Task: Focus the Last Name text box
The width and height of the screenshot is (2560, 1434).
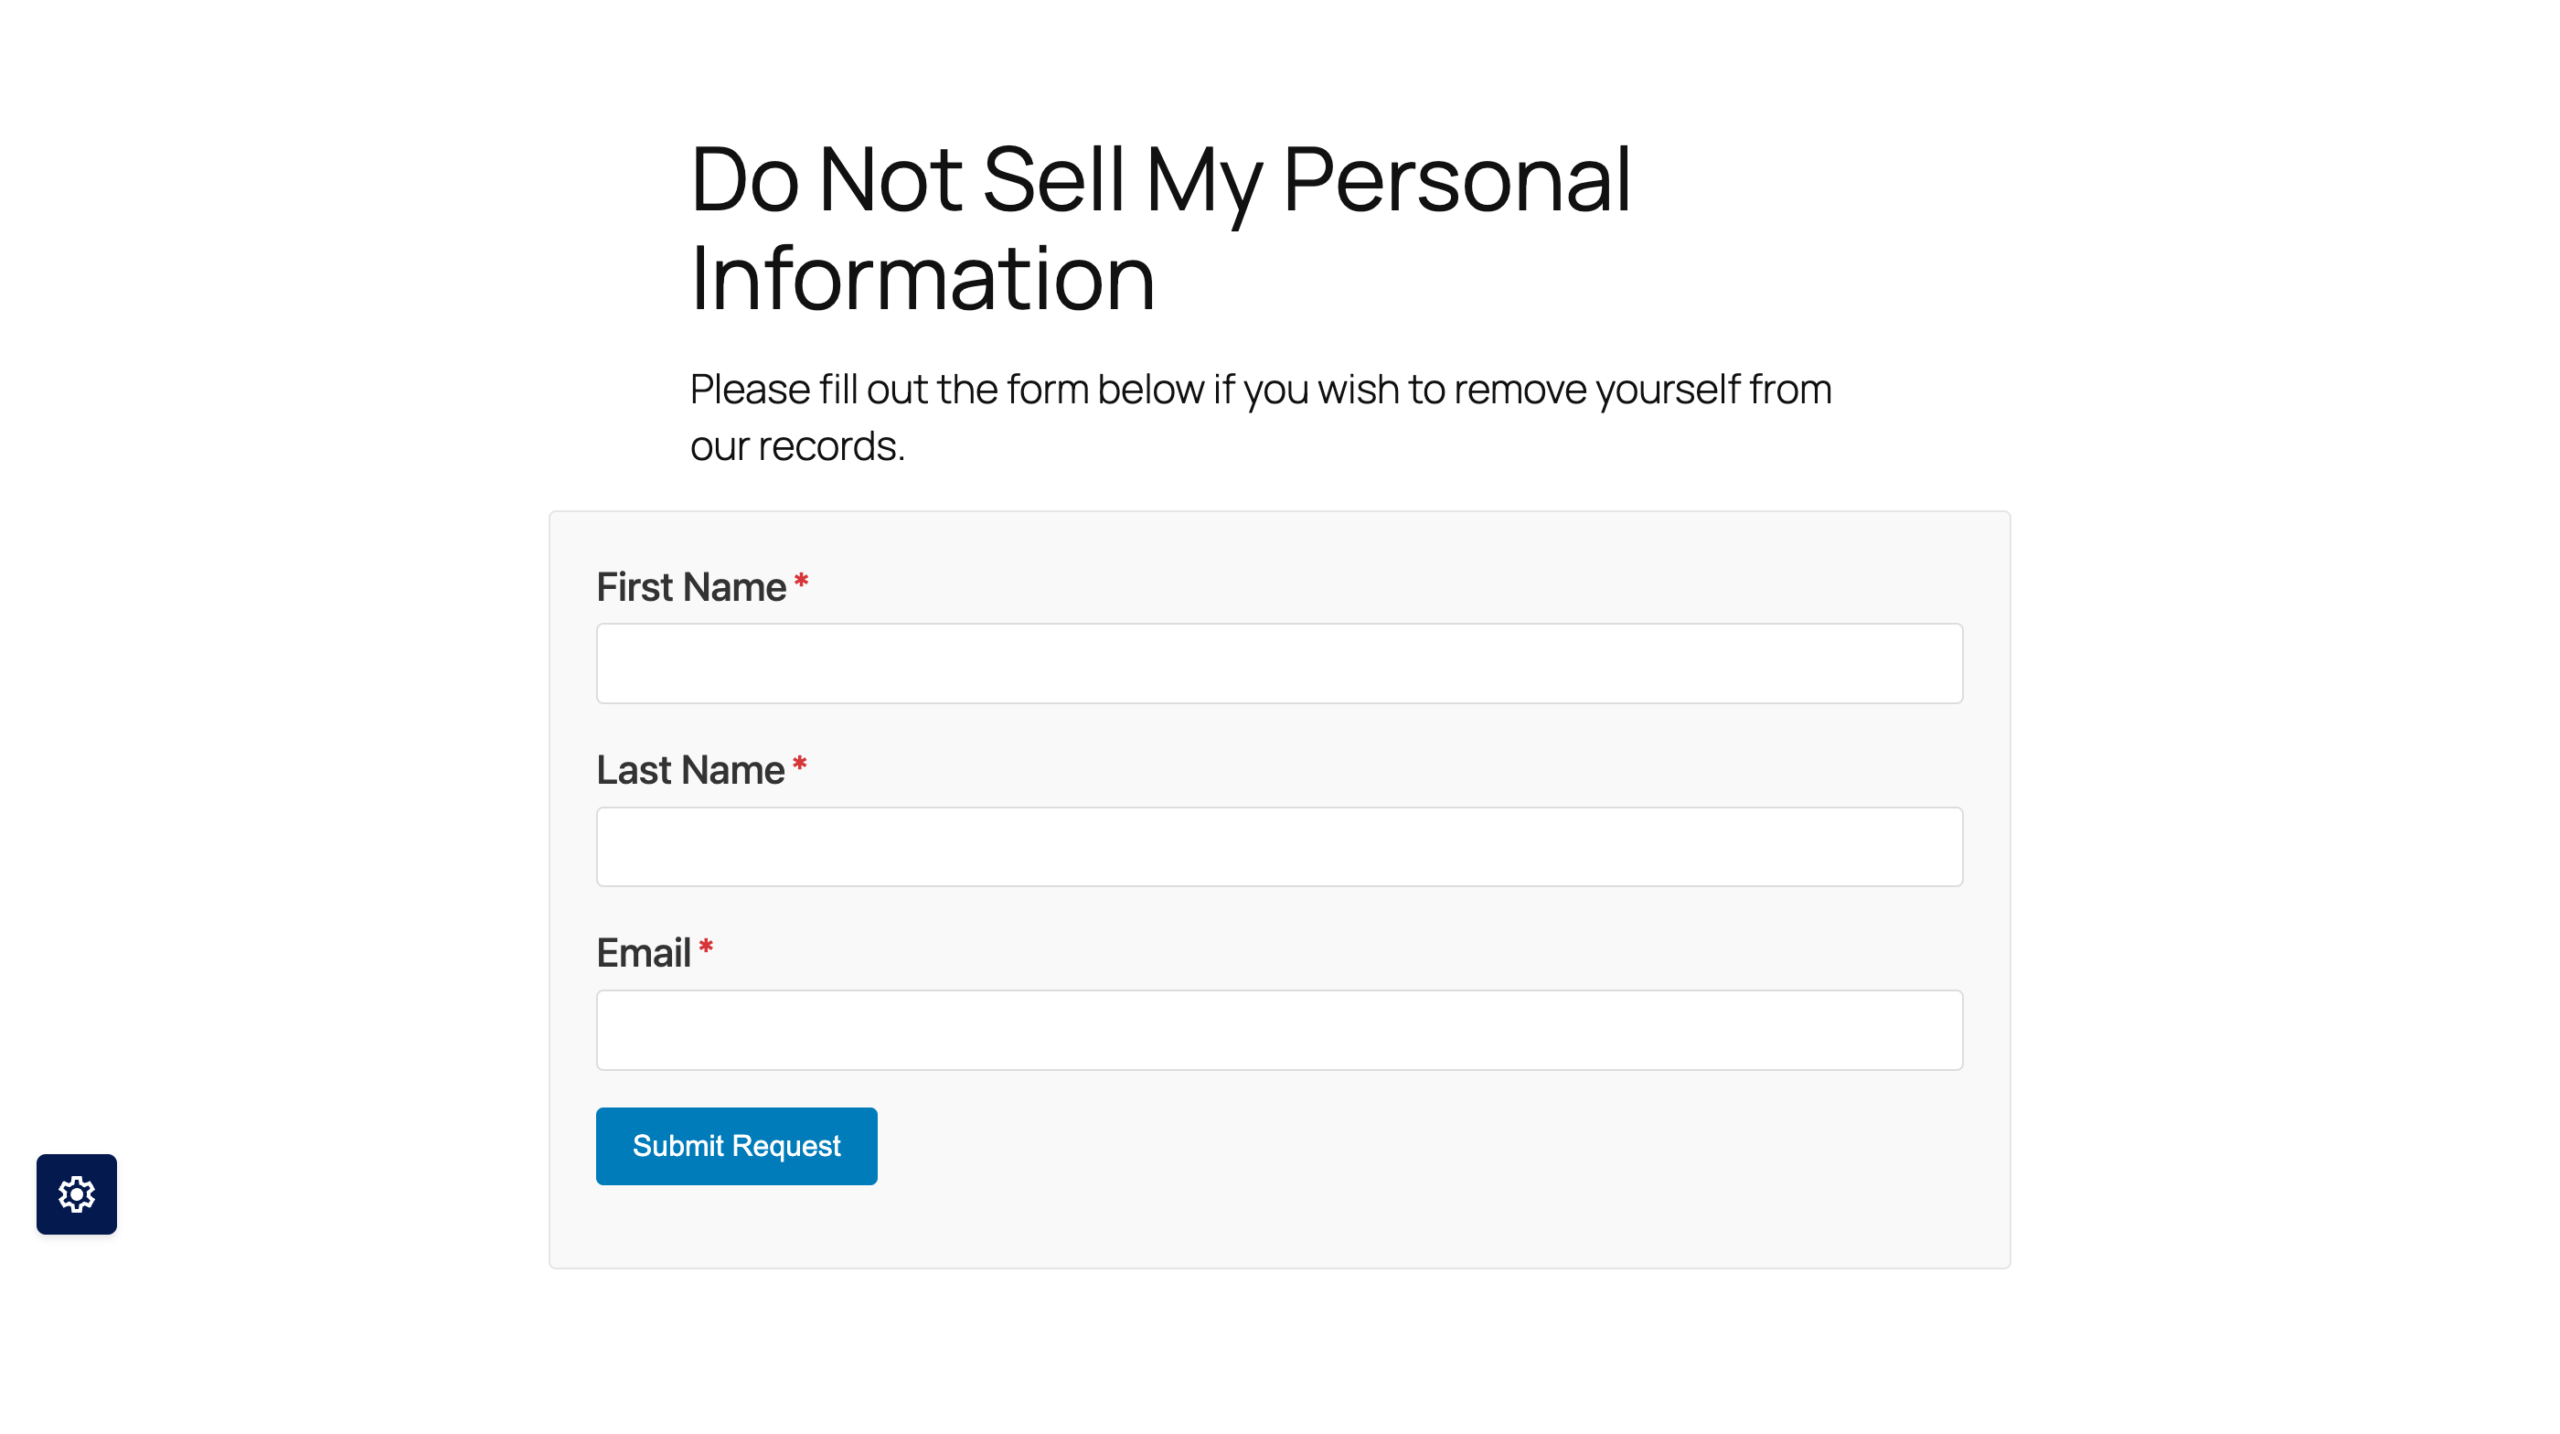Action: 1278,845
